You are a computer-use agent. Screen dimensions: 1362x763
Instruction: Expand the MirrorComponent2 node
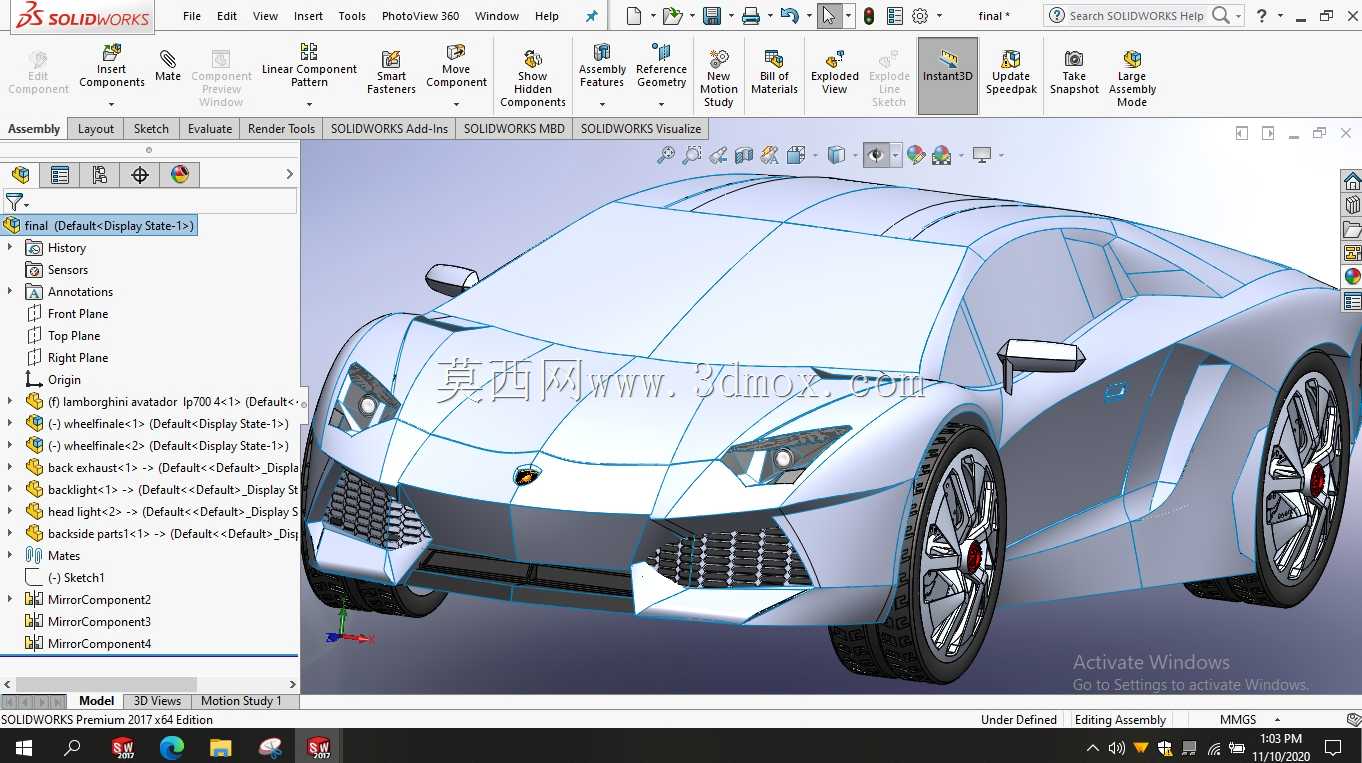[10, 599]
